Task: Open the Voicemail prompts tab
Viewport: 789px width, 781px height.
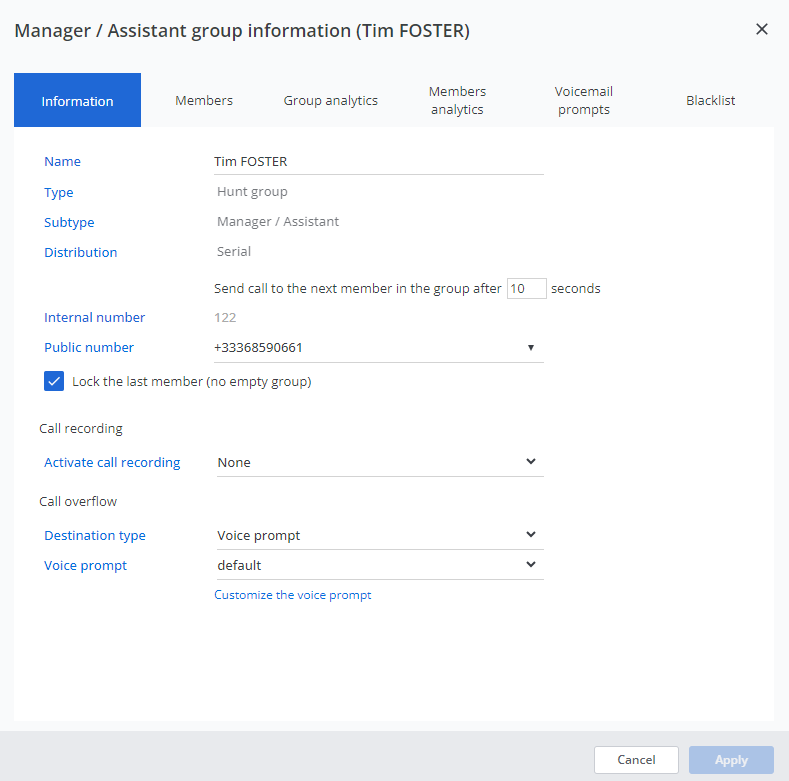Action: (x=584, y=100)
